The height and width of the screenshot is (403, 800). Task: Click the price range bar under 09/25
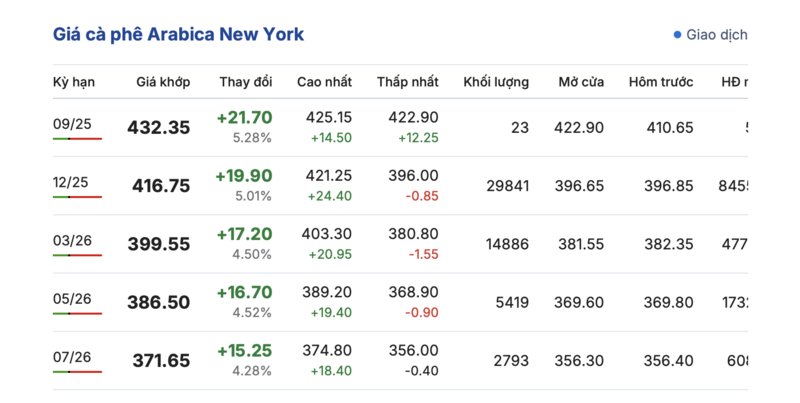(77, 139)
